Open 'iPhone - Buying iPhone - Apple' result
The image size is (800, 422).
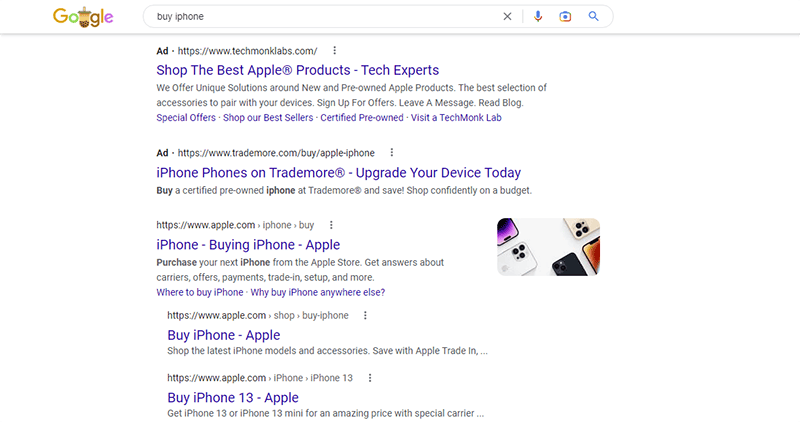(x=248, y=244)
